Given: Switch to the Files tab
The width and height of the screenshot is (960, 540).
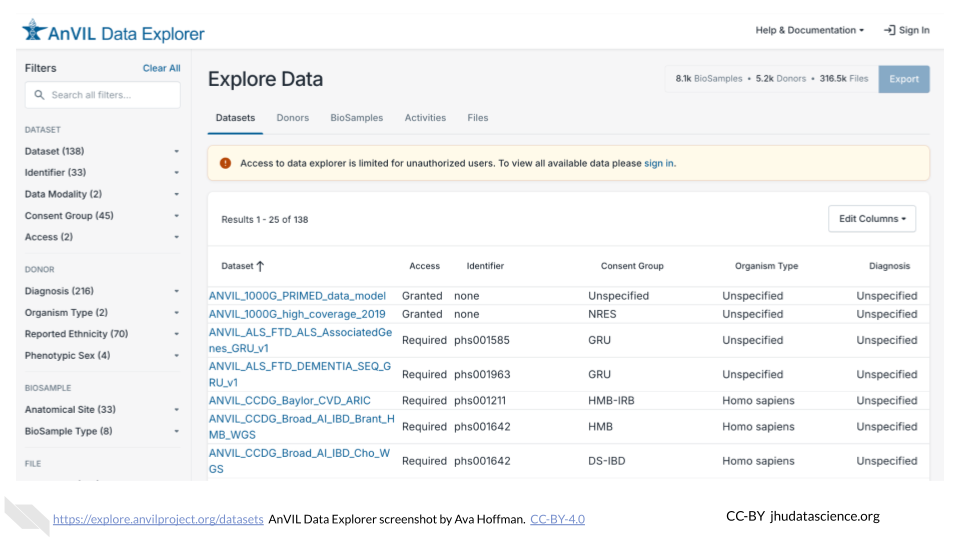Looking at the screenshot, I should [478, 118].
